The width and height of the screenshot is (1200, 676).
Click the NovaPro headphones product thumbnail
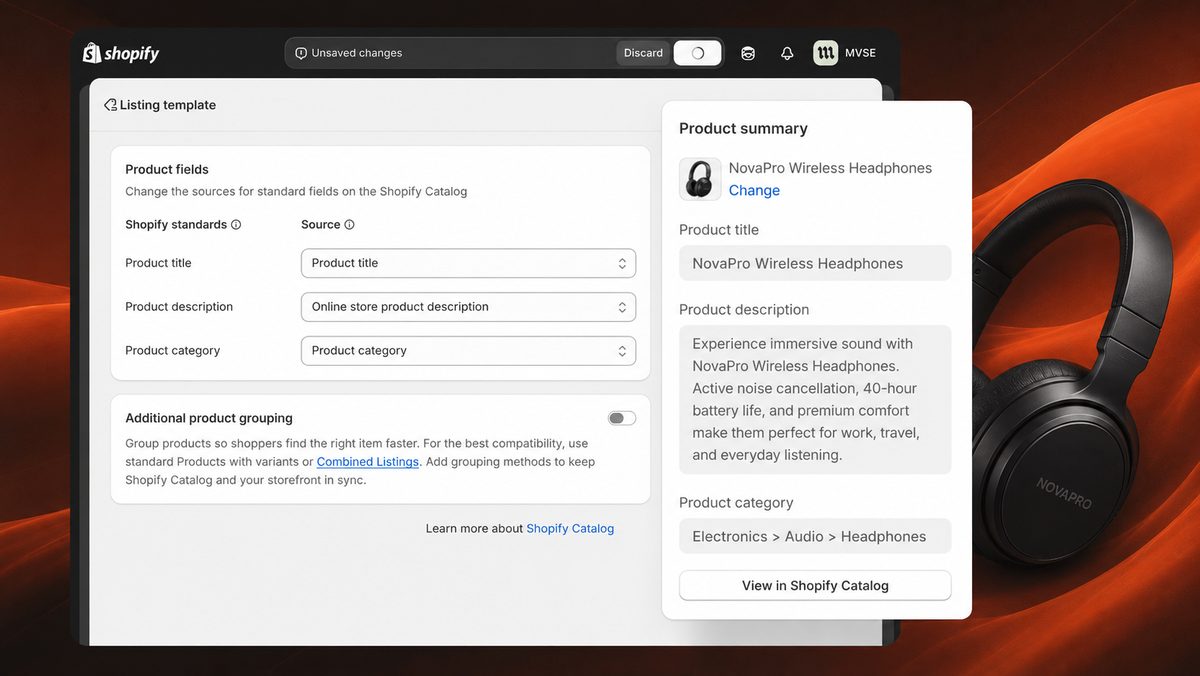700,179
